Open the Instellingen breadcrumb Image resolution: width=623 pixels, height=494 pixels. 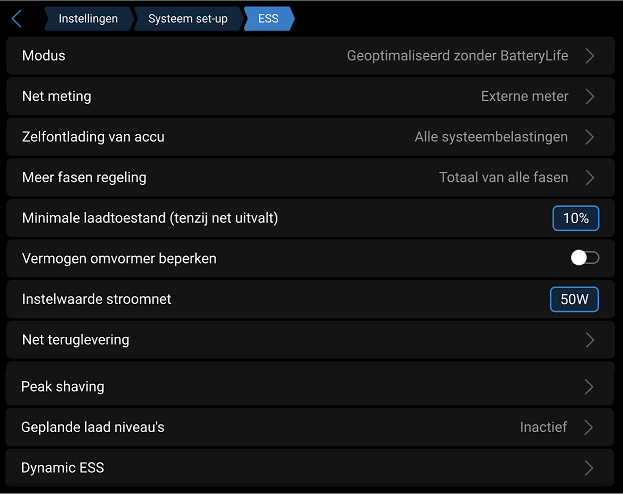click(87, 19)
